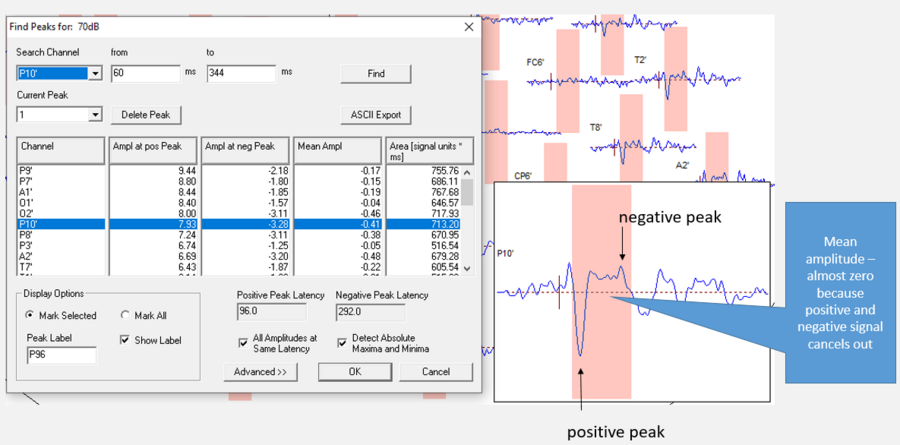Click the 'to' latency input field
Viewport: 900px width, 445px height.
pos(240,73)
